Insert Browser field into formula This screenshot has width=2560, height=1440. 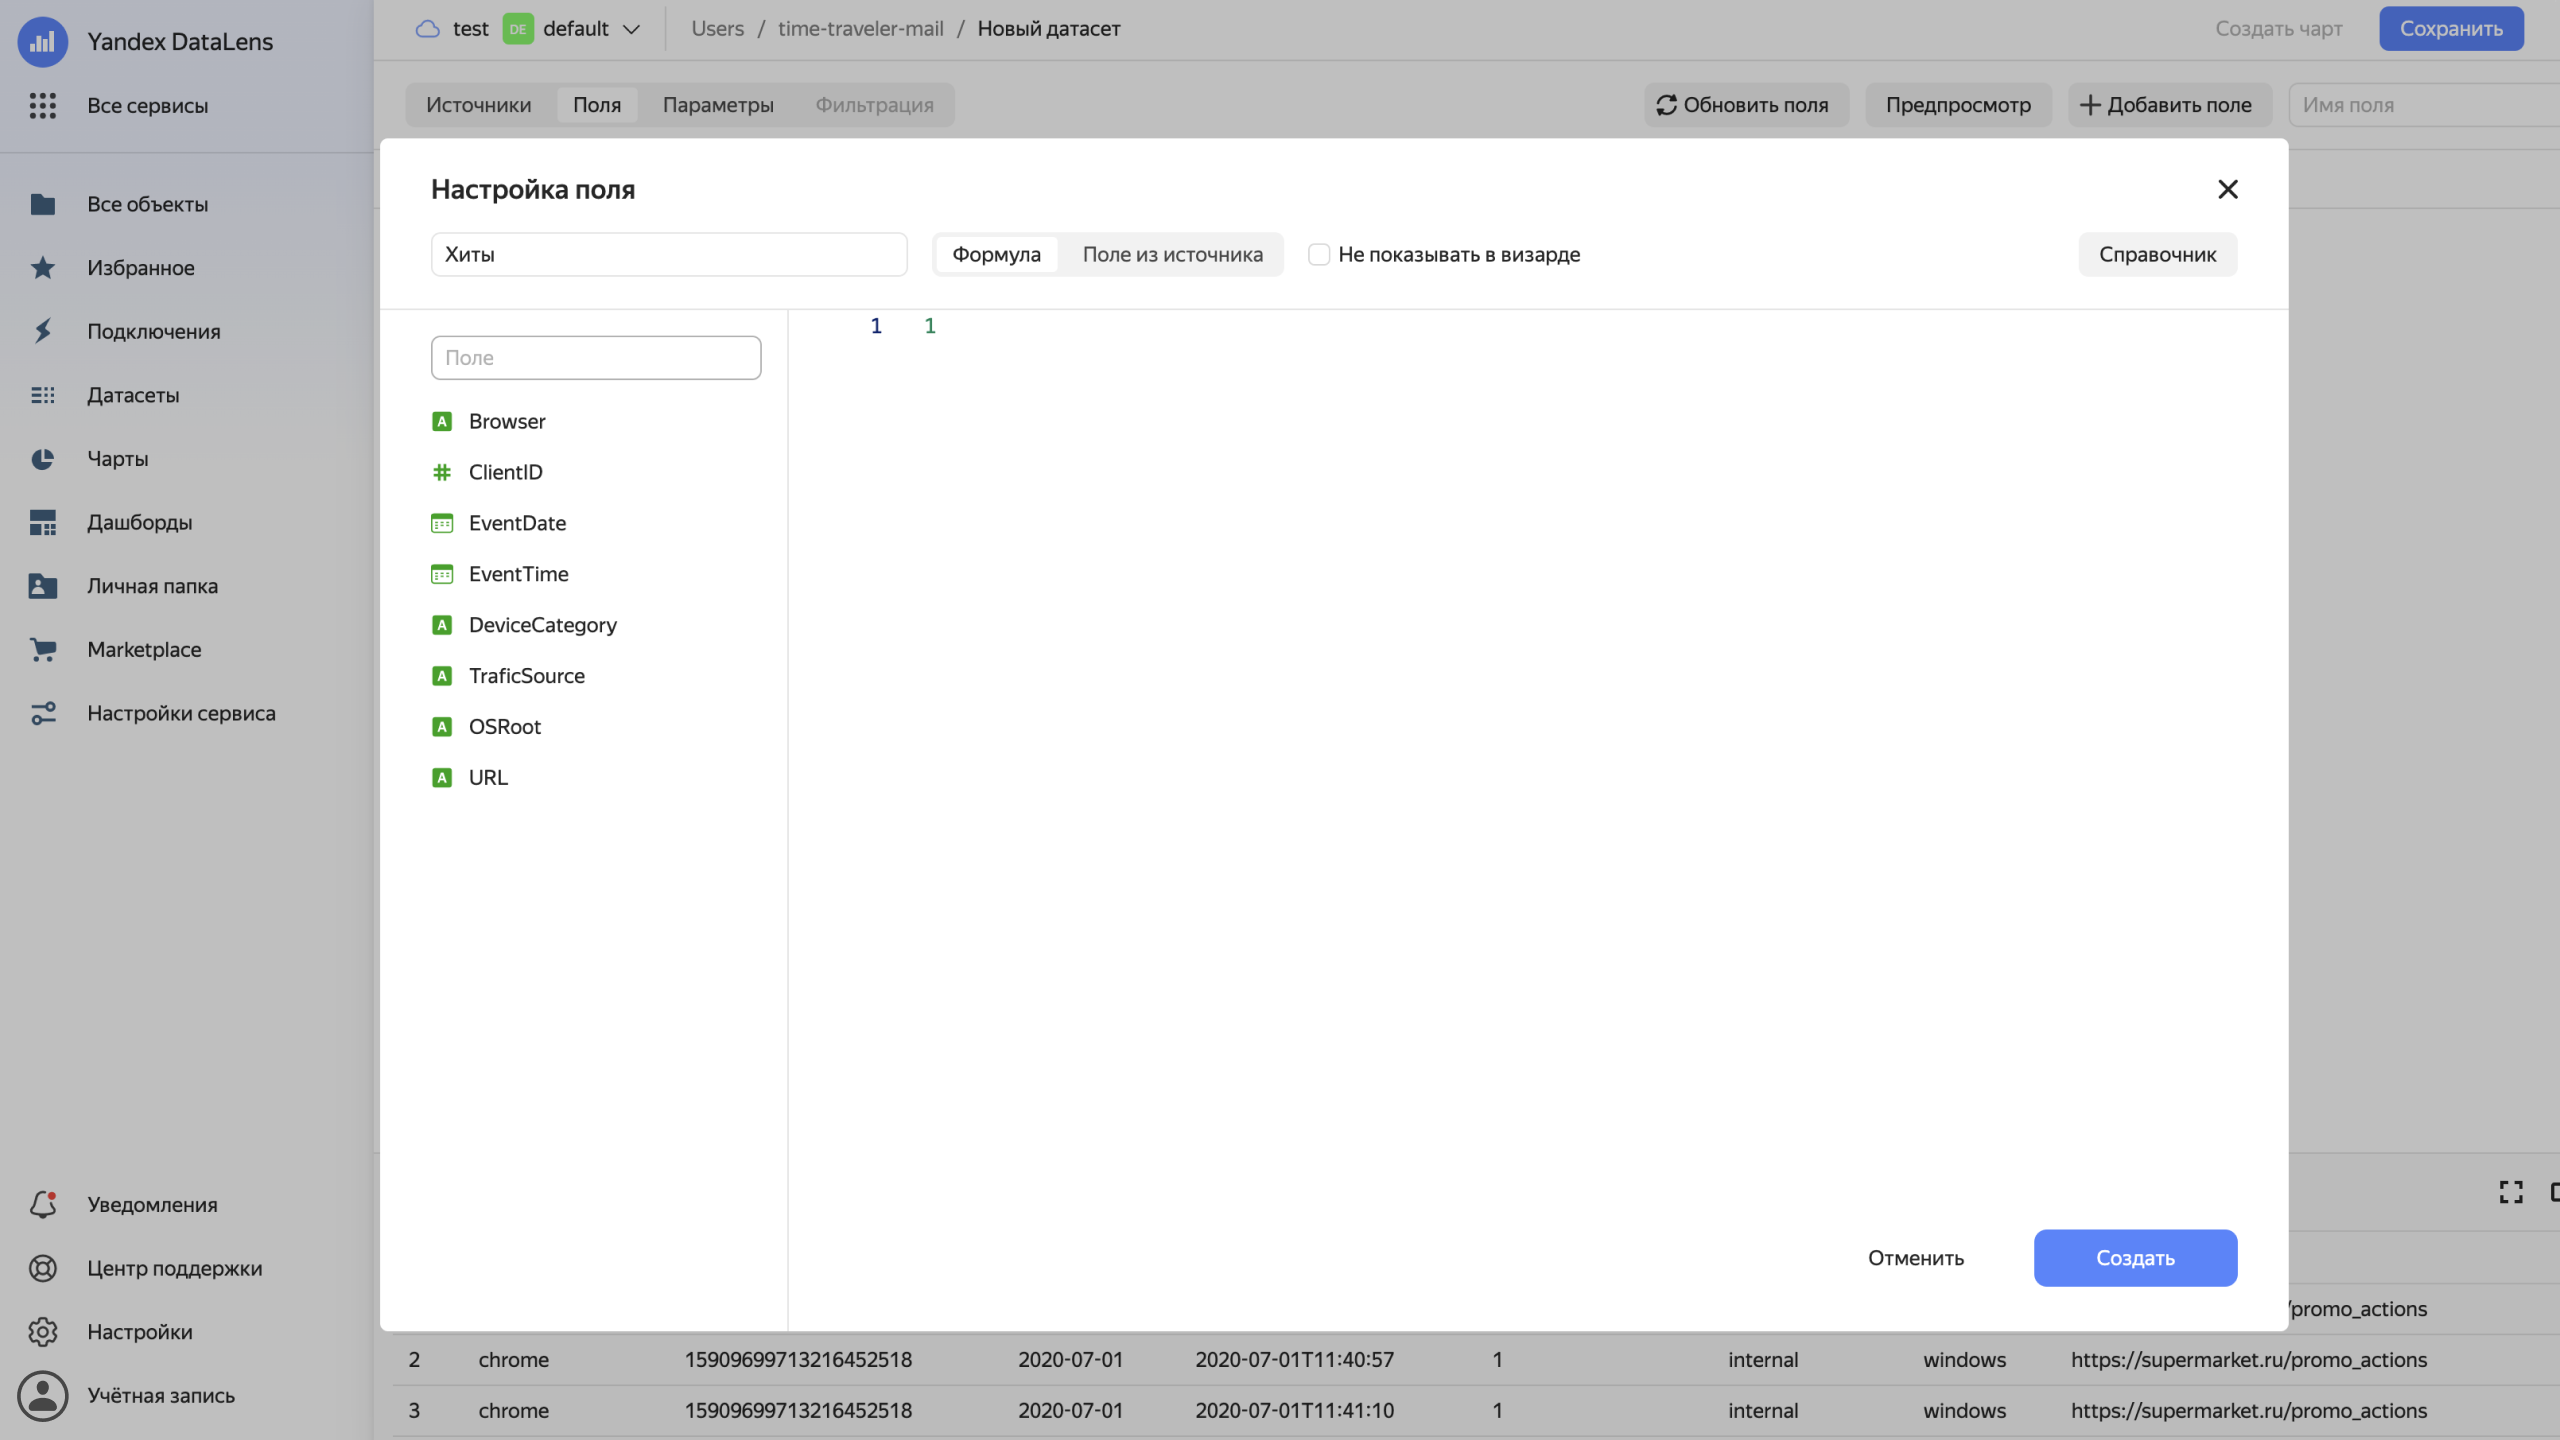point(507,421)
